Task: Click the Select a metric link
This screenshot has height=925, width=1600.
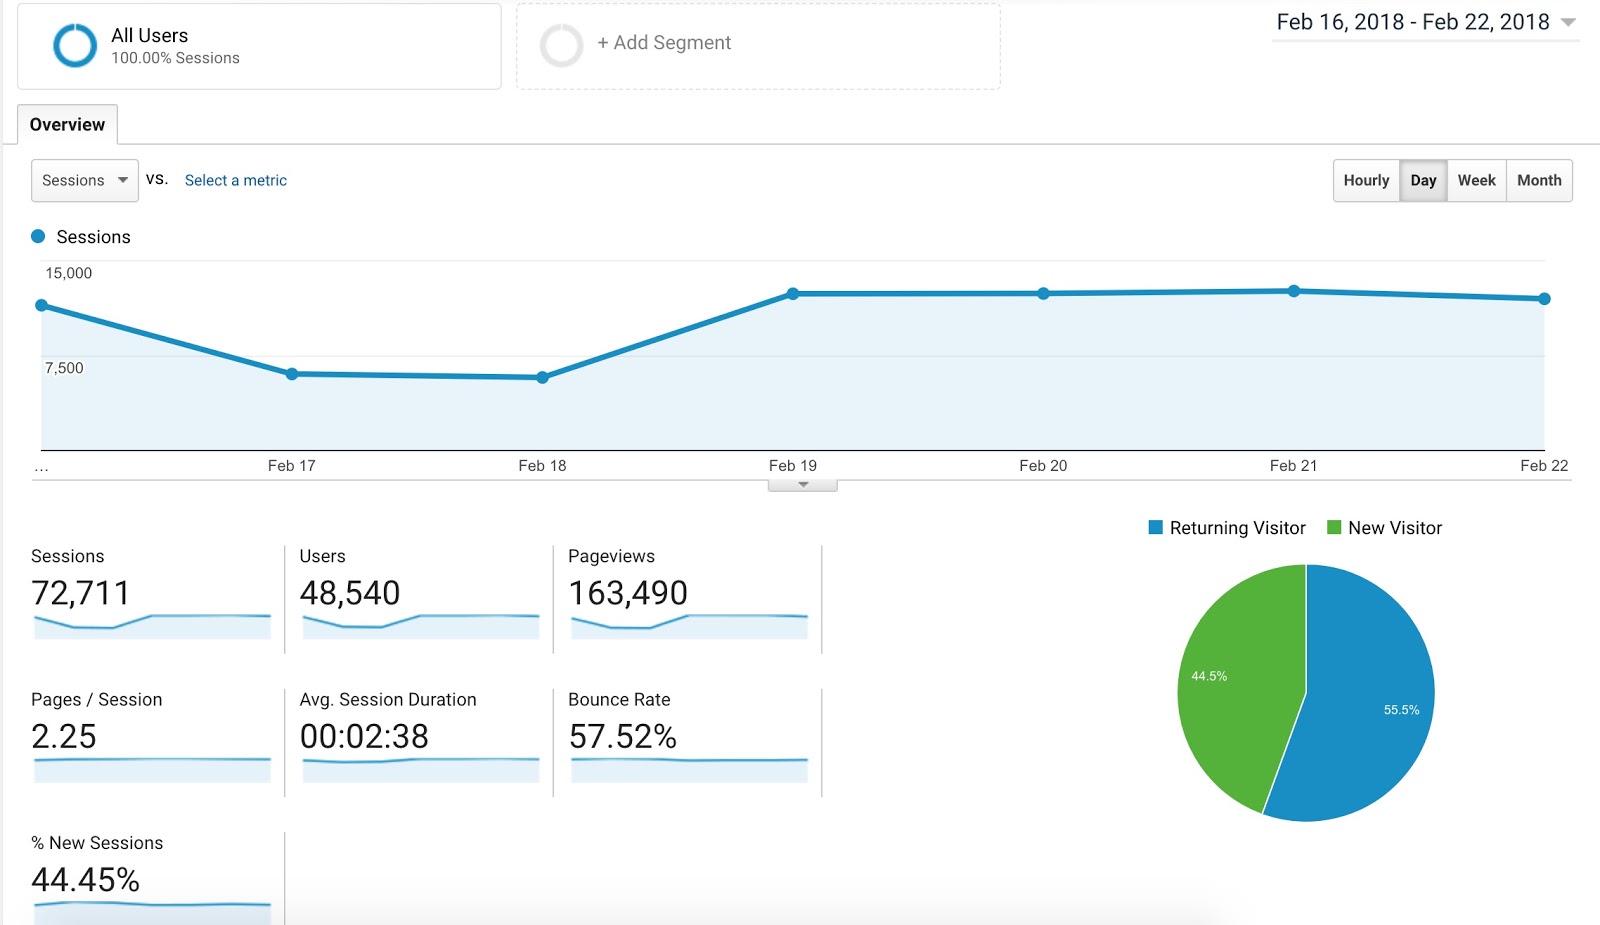Action: (236, 181)
